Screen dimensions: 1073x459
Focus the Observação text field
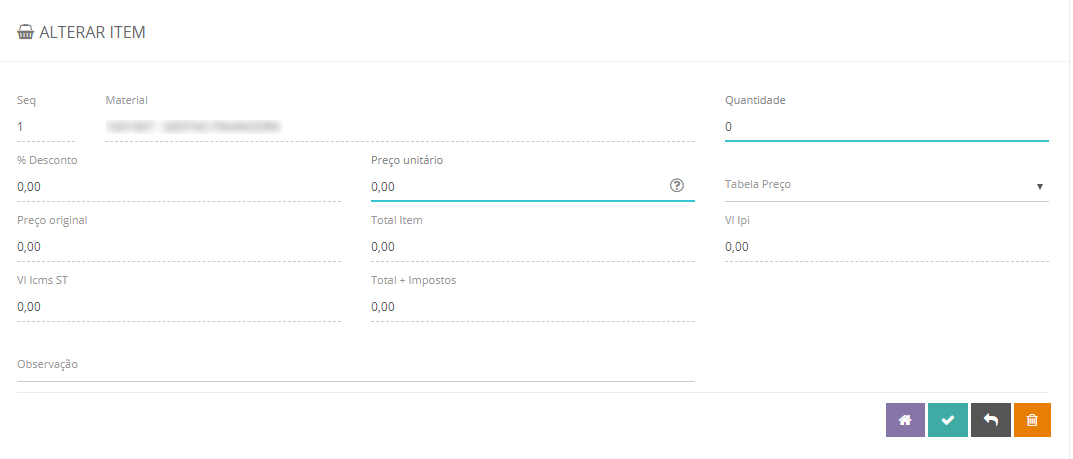[356, 366]
